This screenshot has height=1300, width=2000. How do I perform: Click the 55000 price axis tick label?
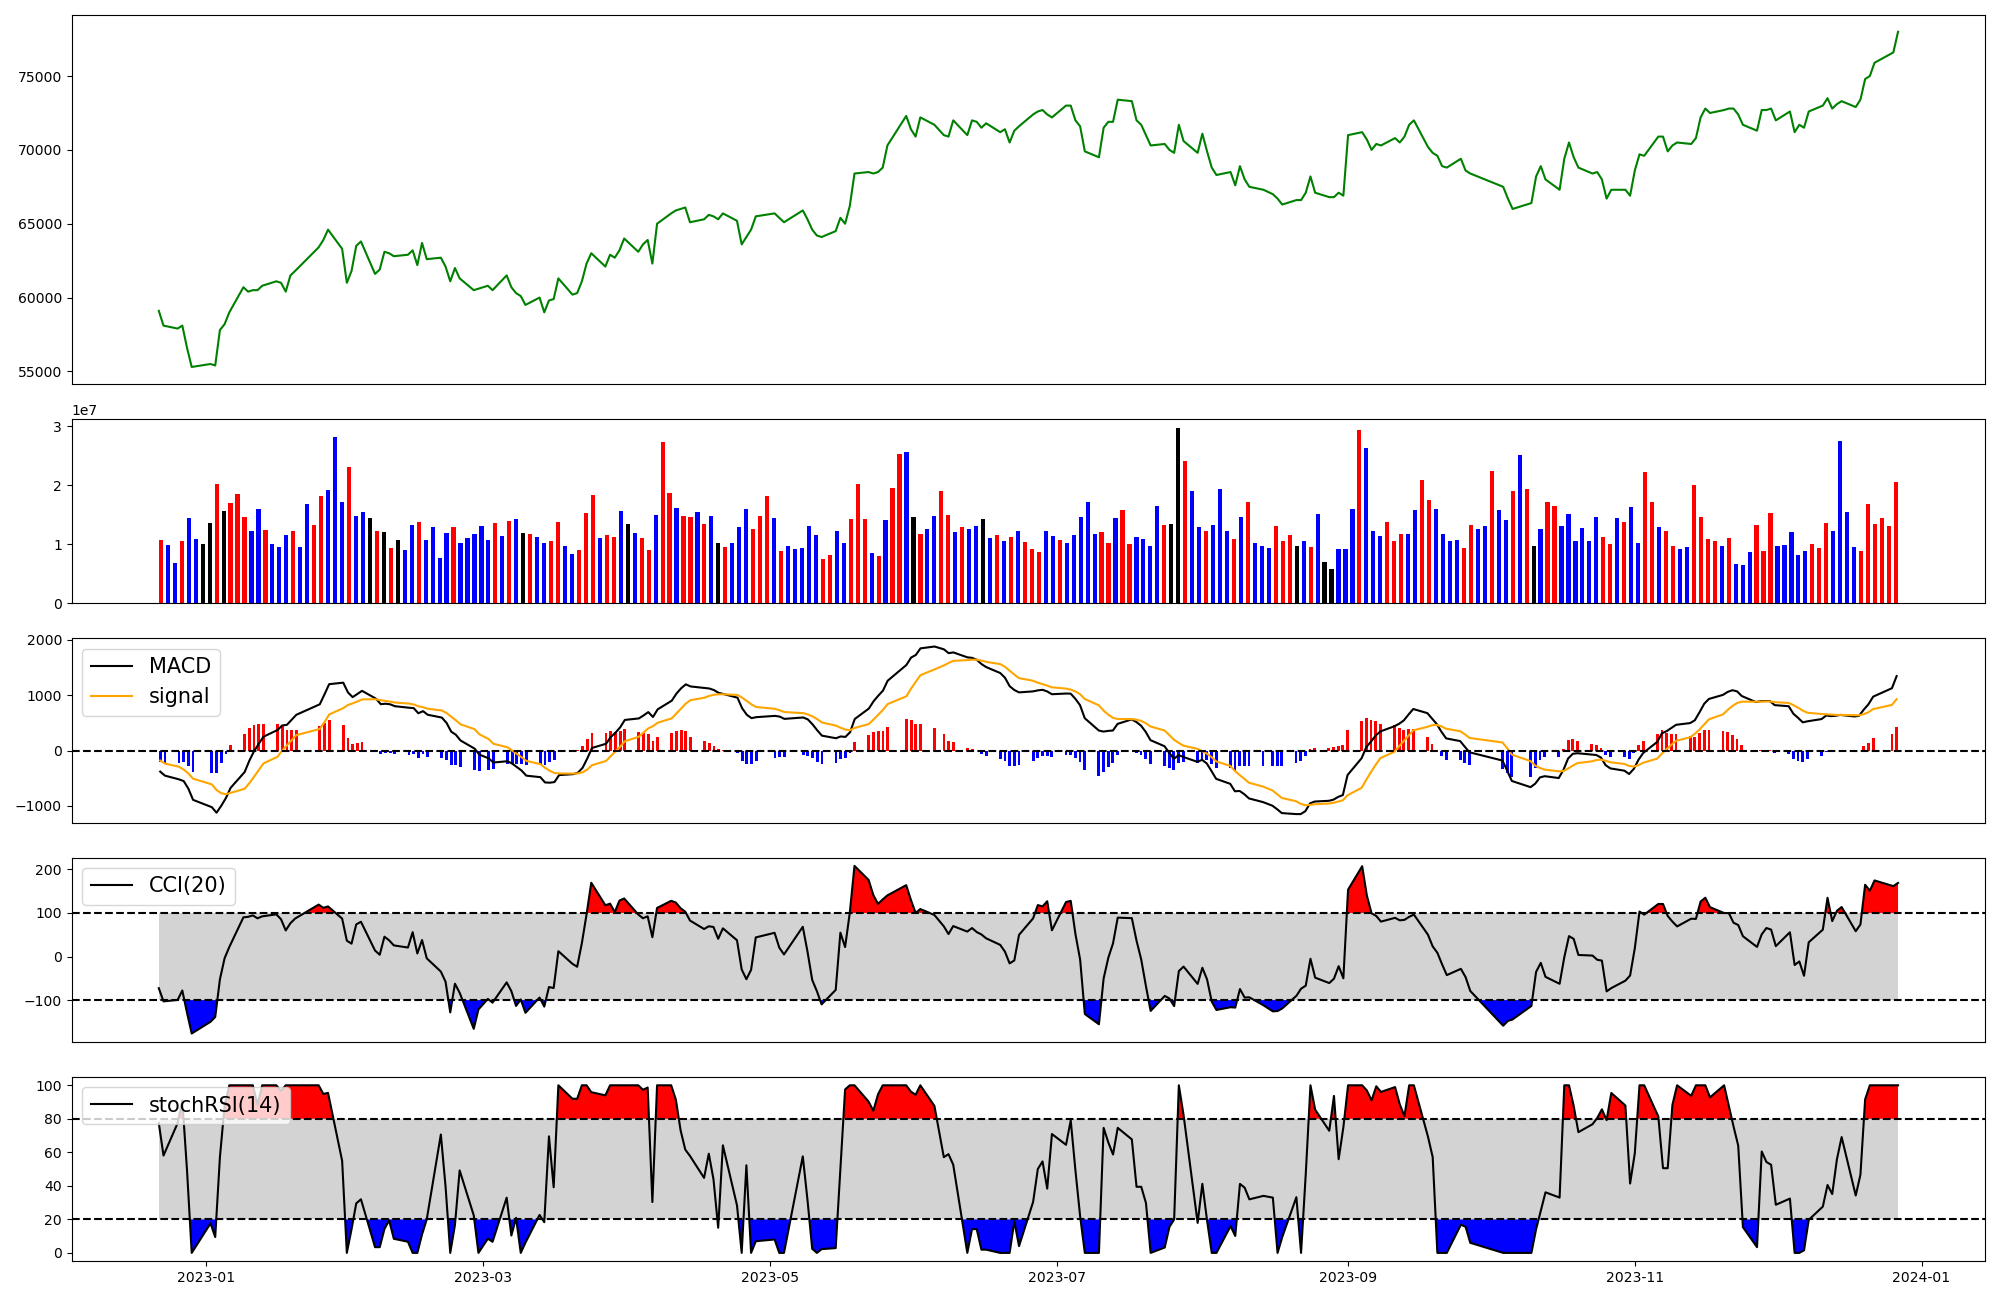tap(40, 372)
